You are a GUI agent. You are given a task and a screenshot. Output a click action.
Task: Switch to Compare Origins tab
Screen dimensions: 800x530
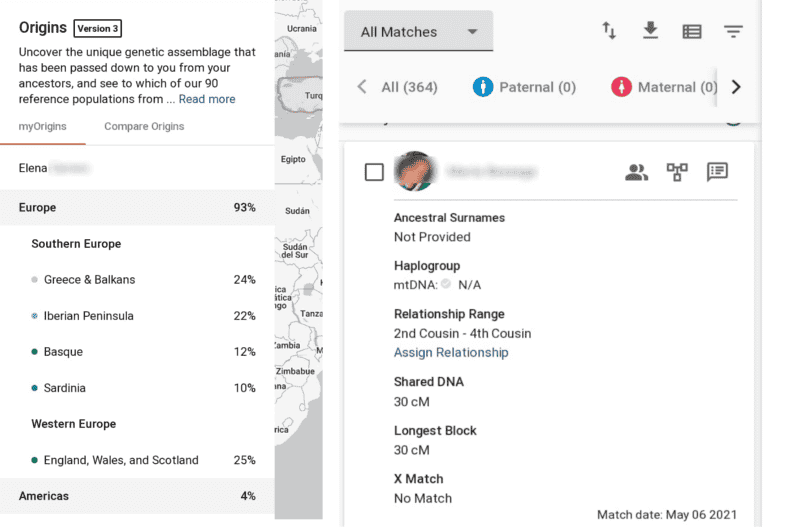point(144,126)
